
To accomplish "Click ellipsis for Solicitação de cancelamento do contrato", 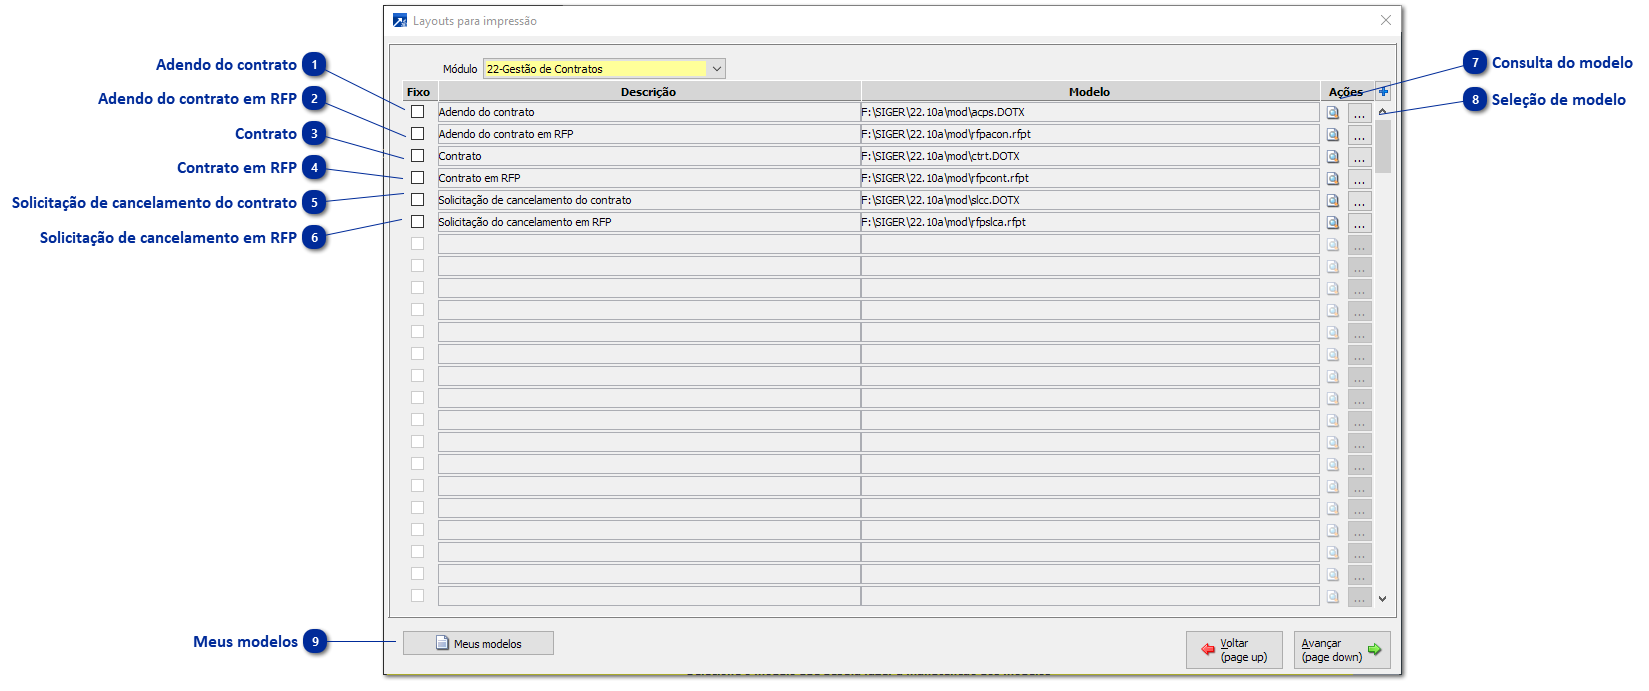I will (1360, 201).
